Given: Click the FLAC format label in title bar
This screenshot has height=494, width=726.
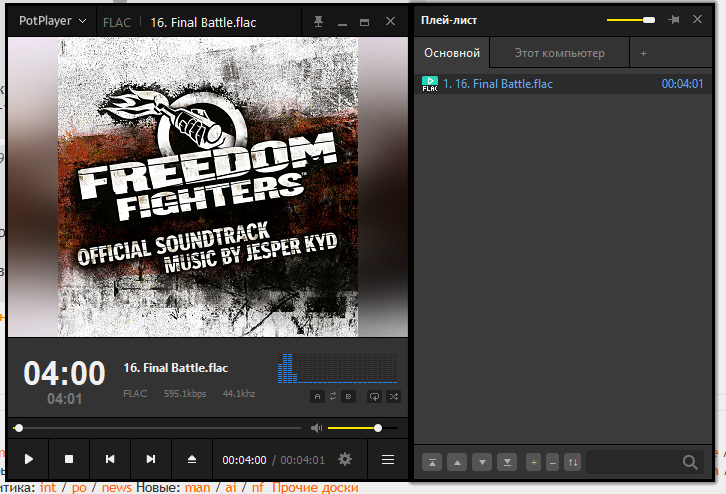Looking at the screenshot, I should point(117,23).
